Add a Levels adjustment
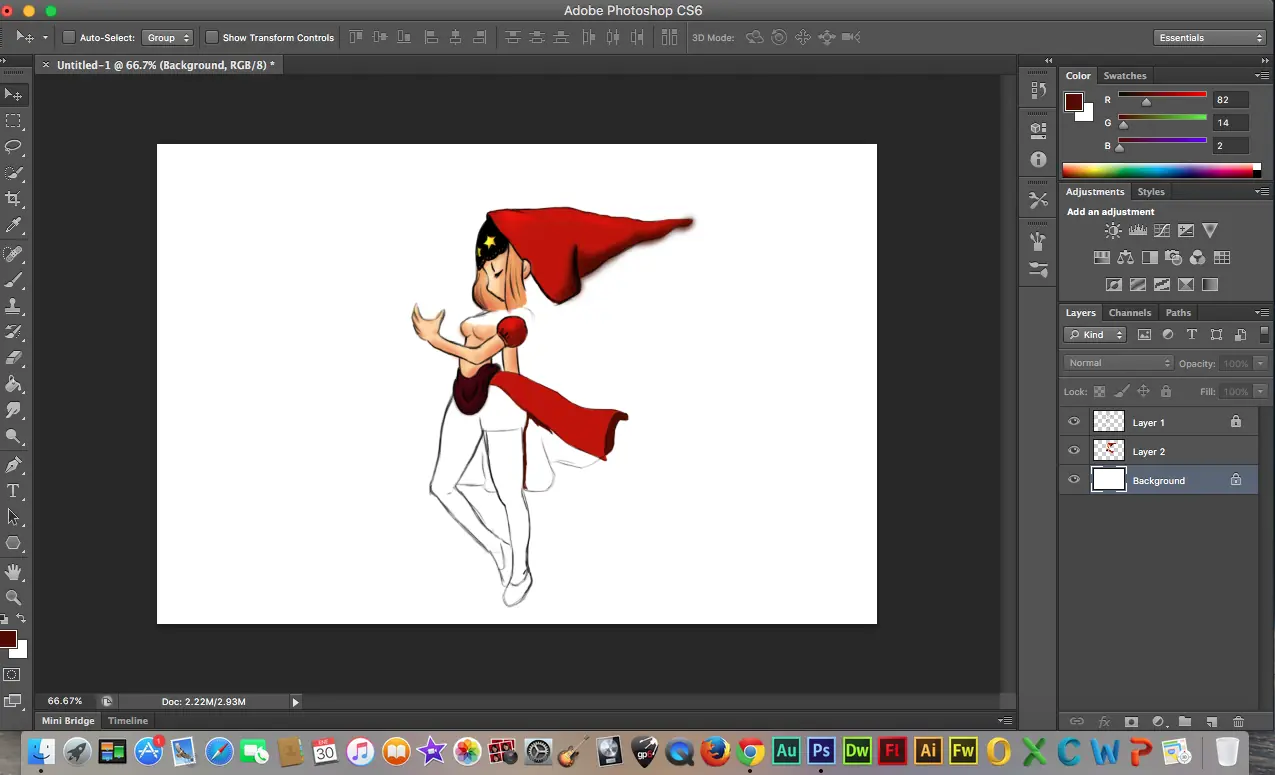Viewport: 1275px width, 775px height. pyautogui.click(x=1137, y=231)
